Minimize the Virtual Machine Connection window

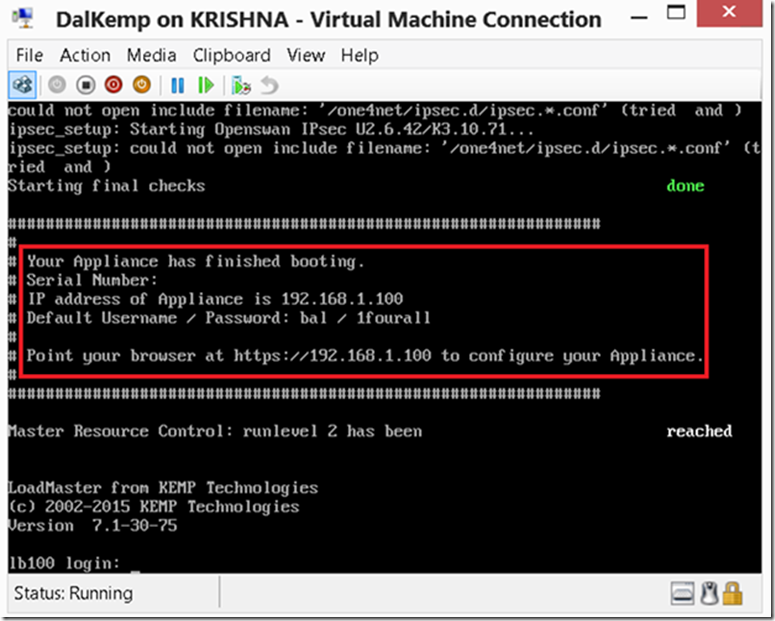[639, 18]
